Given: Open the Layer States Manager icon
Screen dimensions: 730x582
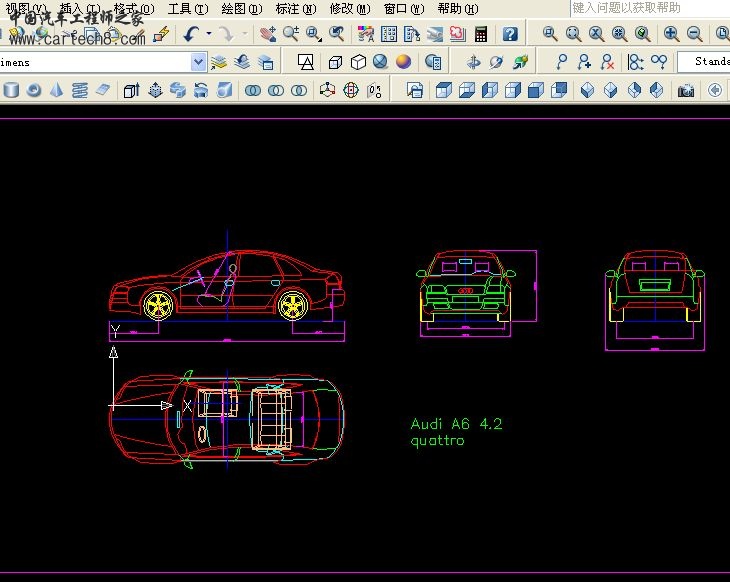Looking at the screenshot, I should pos(265,62).
